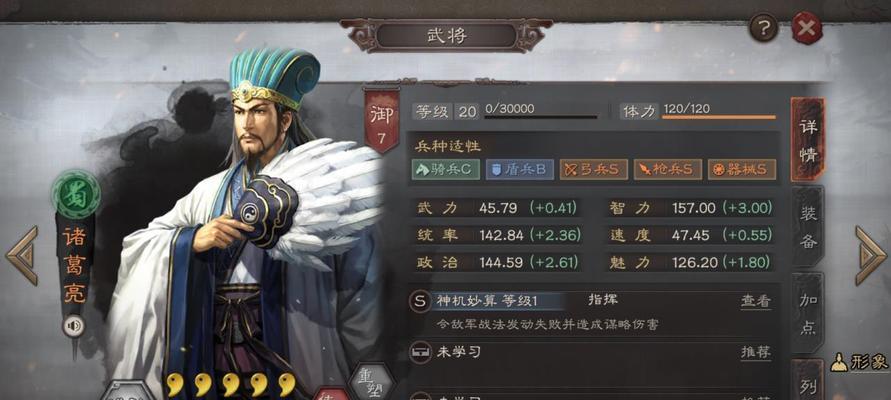Switch to the 详情 details tab
The width and height of the screenshot is (891, 400).
807,140
